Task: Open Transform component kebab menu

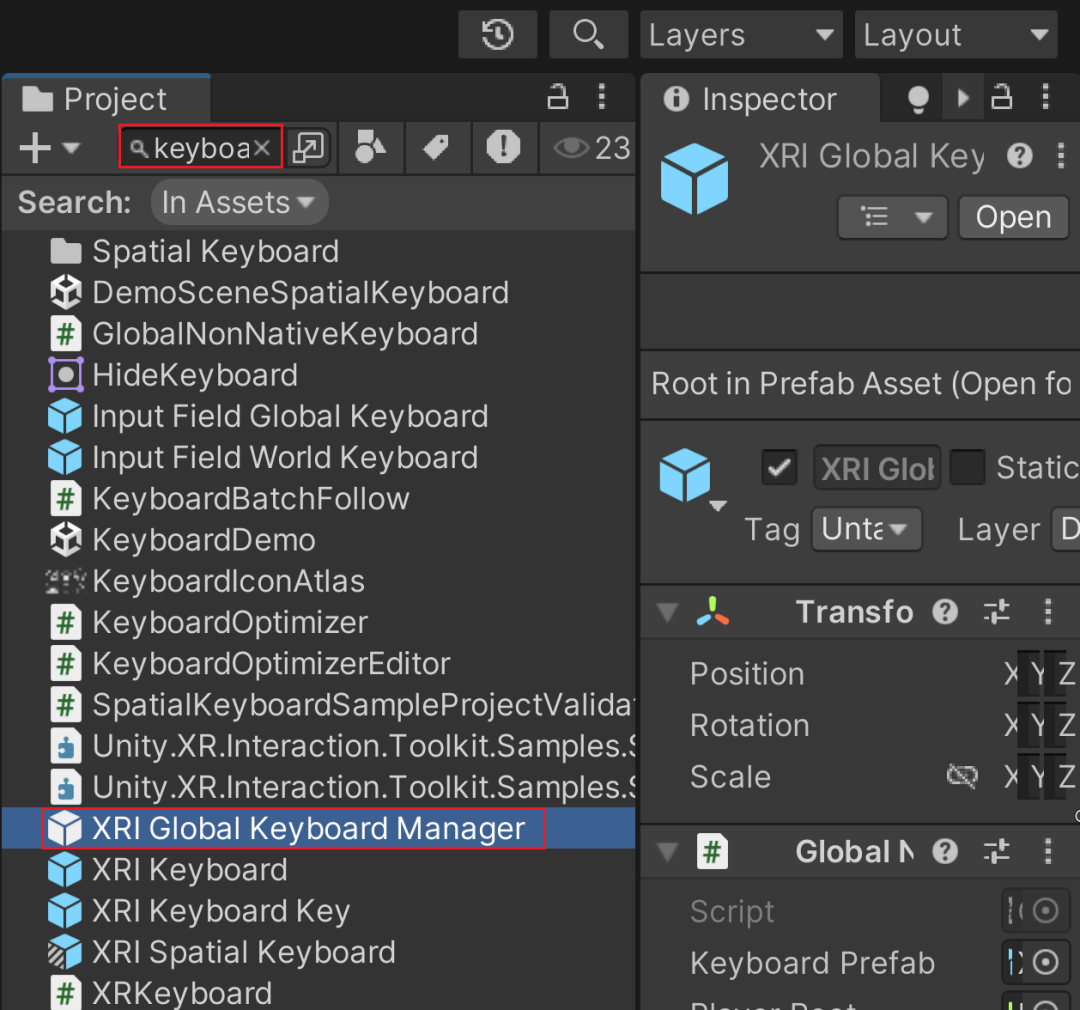Action: click(x=1048, y=611)
